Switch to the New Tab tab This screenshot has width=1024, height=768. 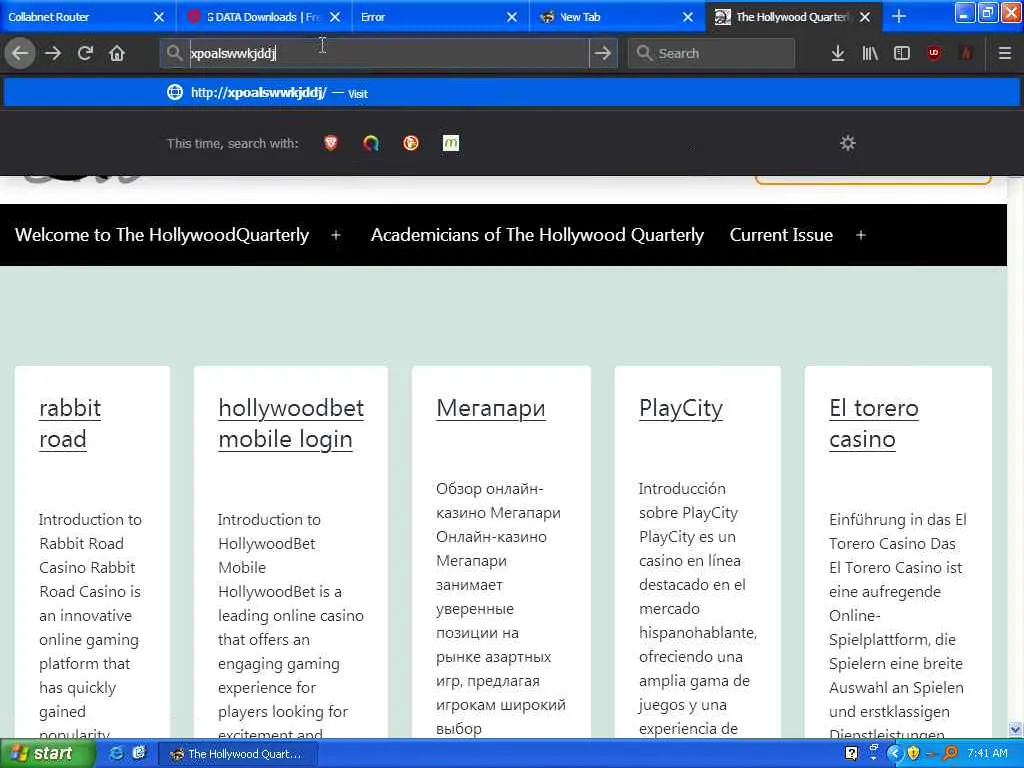coord(616,17)
